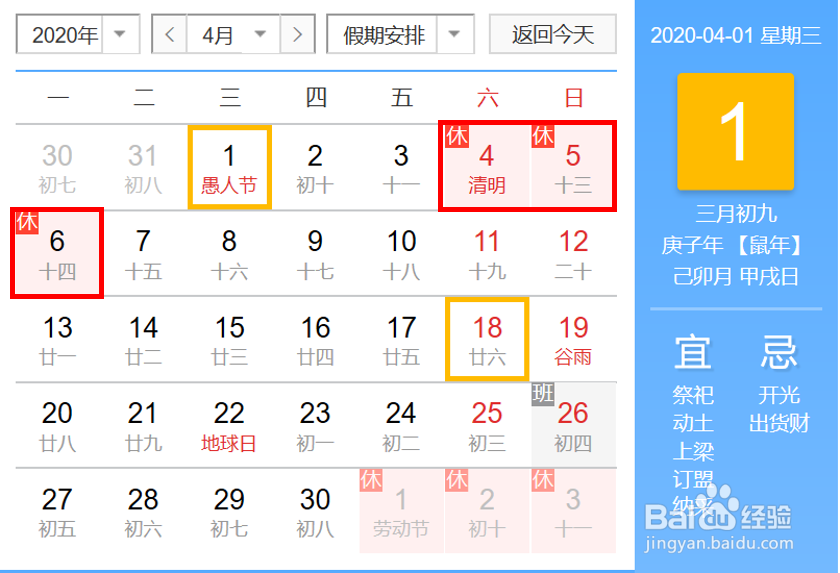This screenshot has width=840, height=573.
Task: Select April 3 十一 cell
Action: pyautogui.click(x=401, y=167)
